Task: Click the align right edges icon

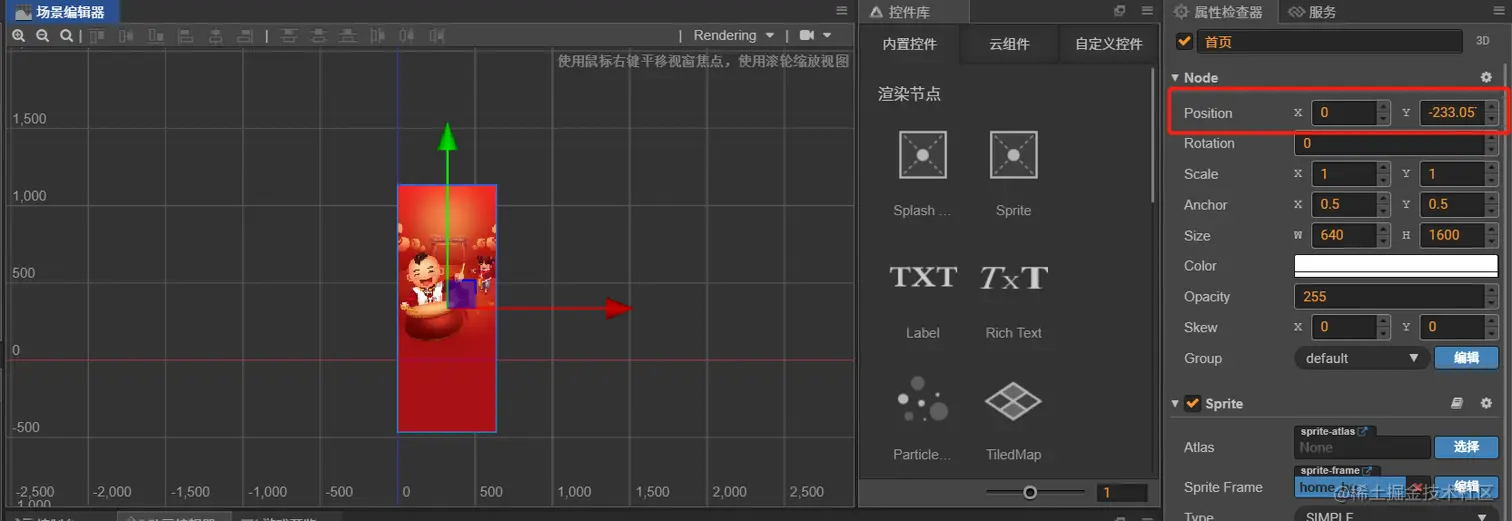Action: coord(246,35)
